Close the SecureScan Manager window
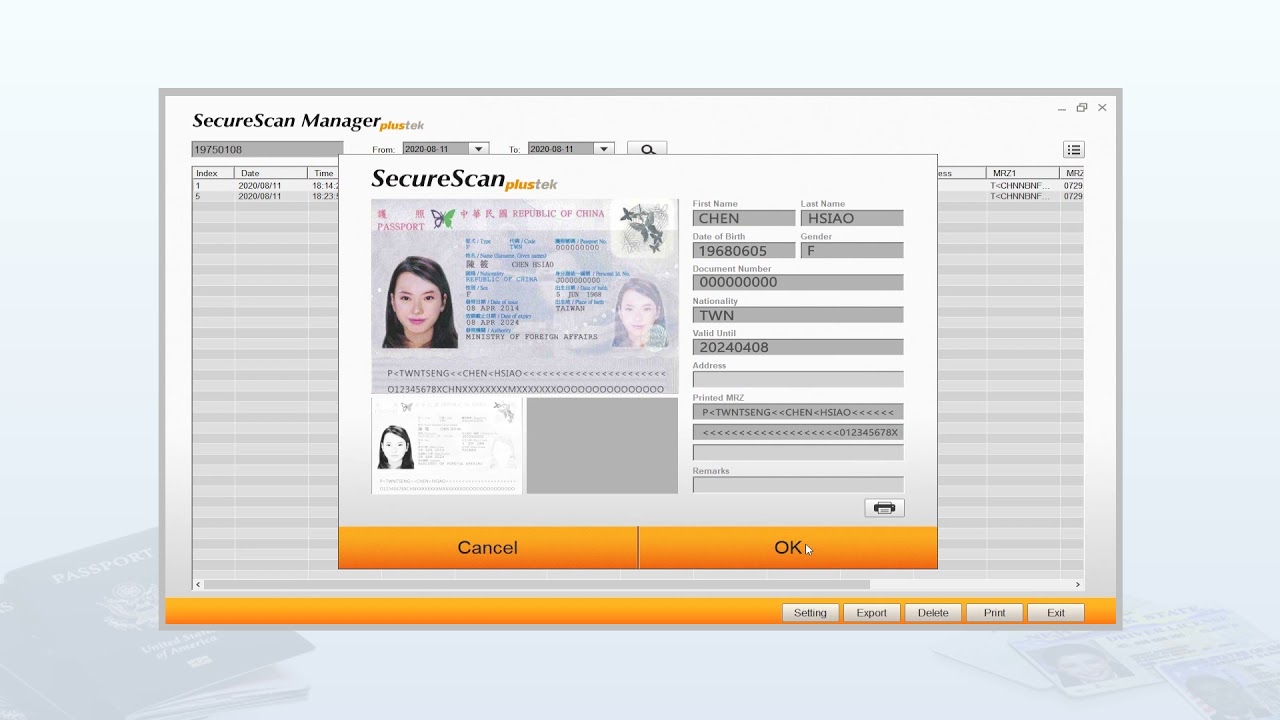 (1102, 108)
